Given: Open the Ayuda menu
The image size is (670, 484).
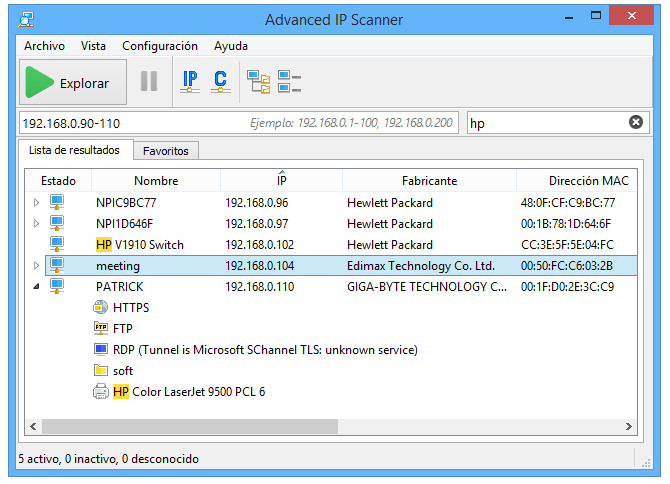Looking at the screenshot, I should coord(231,46).
